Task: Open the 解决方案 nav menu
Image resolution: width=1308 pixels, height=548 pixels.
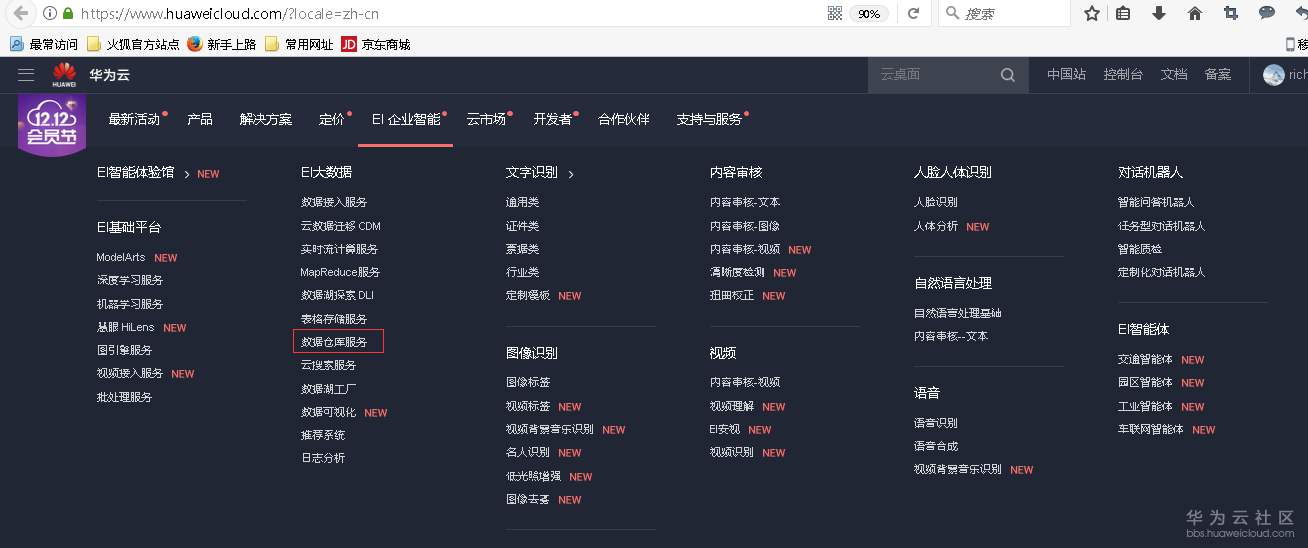Action: tap(266, 119)
